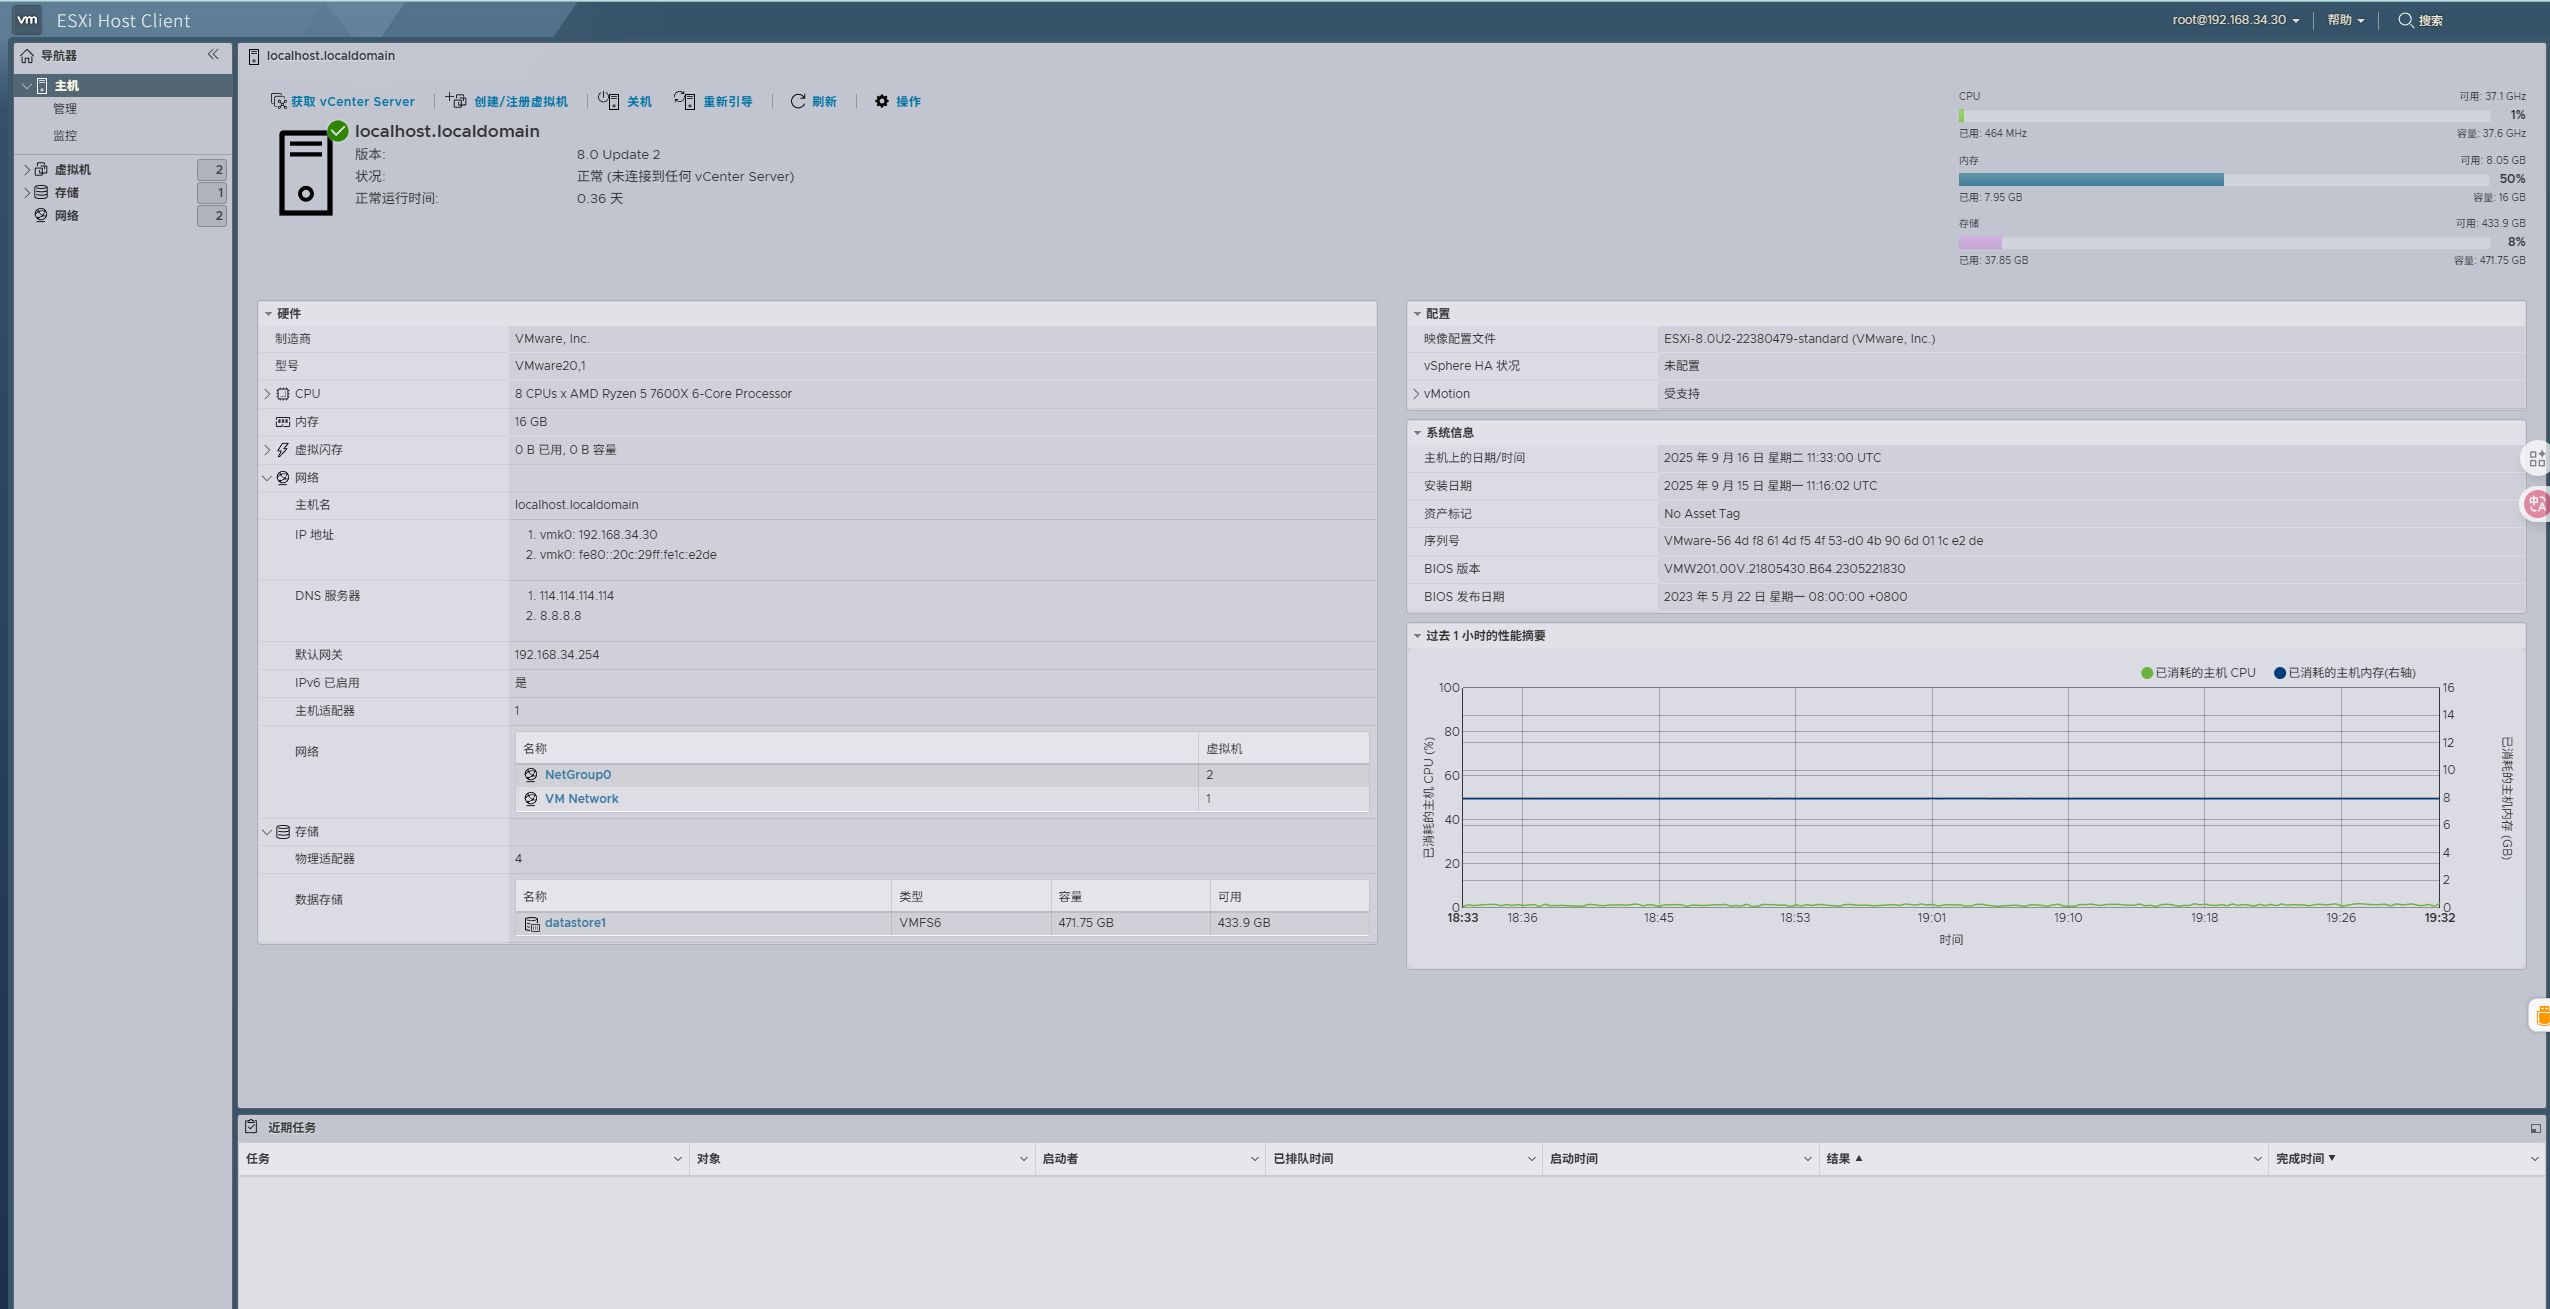This screenshot has height=1309, width=2550.
Task: Open the NetGroup0 network link
Action: [x=577, y=775]
